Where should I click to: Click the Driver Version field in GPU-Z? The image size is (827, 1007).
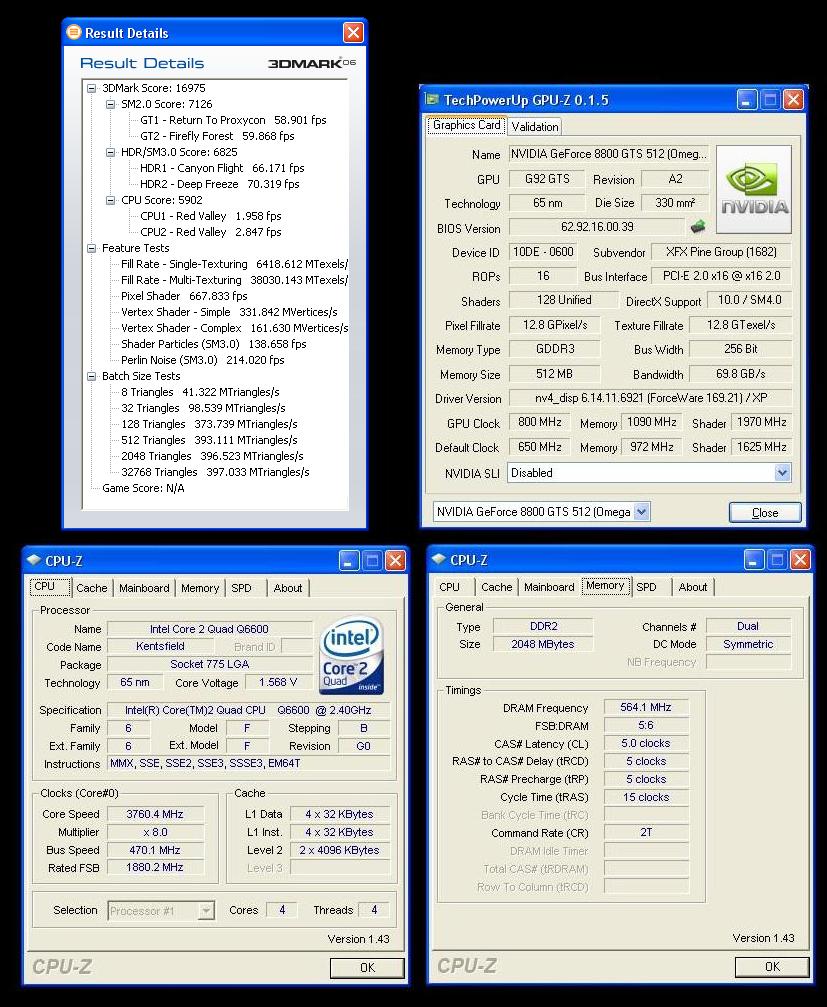click(x=650, y=398)
